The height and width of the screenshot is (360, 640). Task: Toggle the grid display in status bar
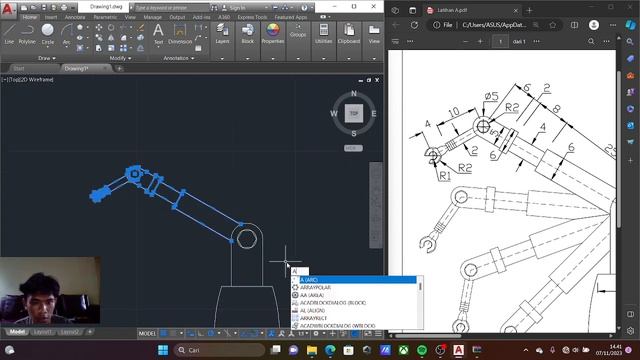[164, 333]
